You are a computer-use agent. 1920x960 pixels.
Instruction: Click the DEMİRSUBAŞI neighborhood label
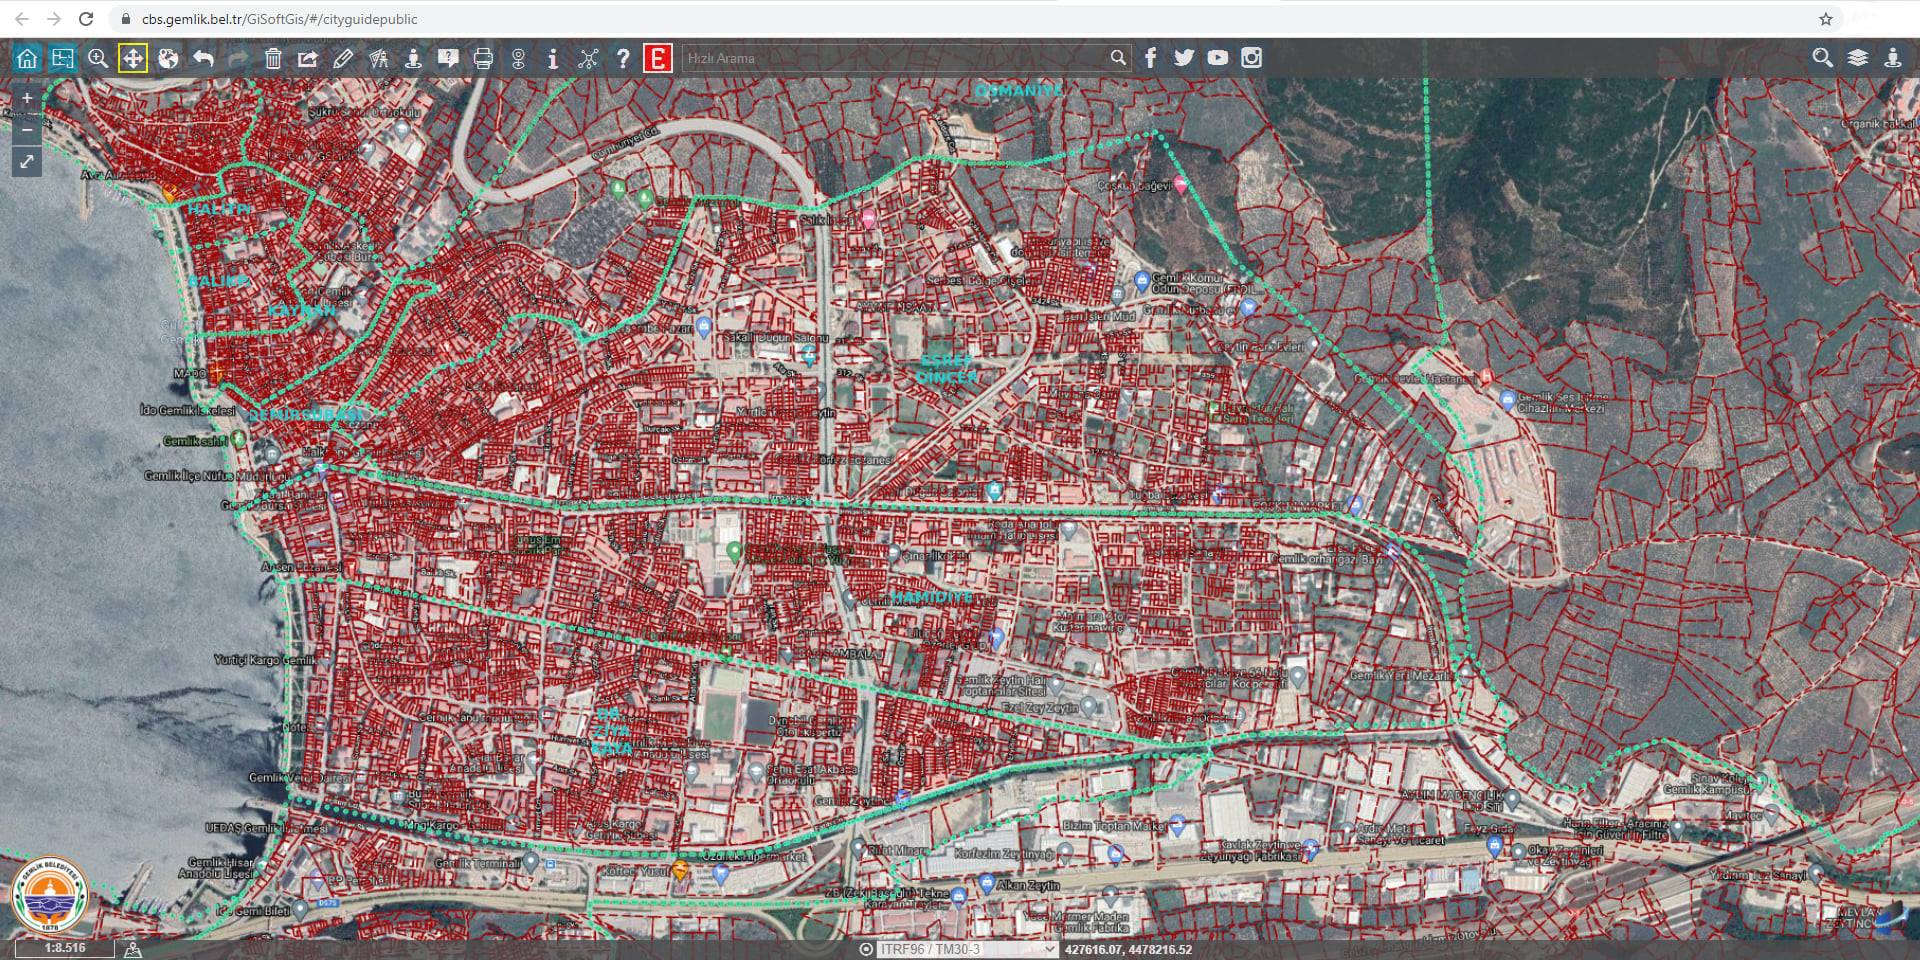click(x=306, y=414)
